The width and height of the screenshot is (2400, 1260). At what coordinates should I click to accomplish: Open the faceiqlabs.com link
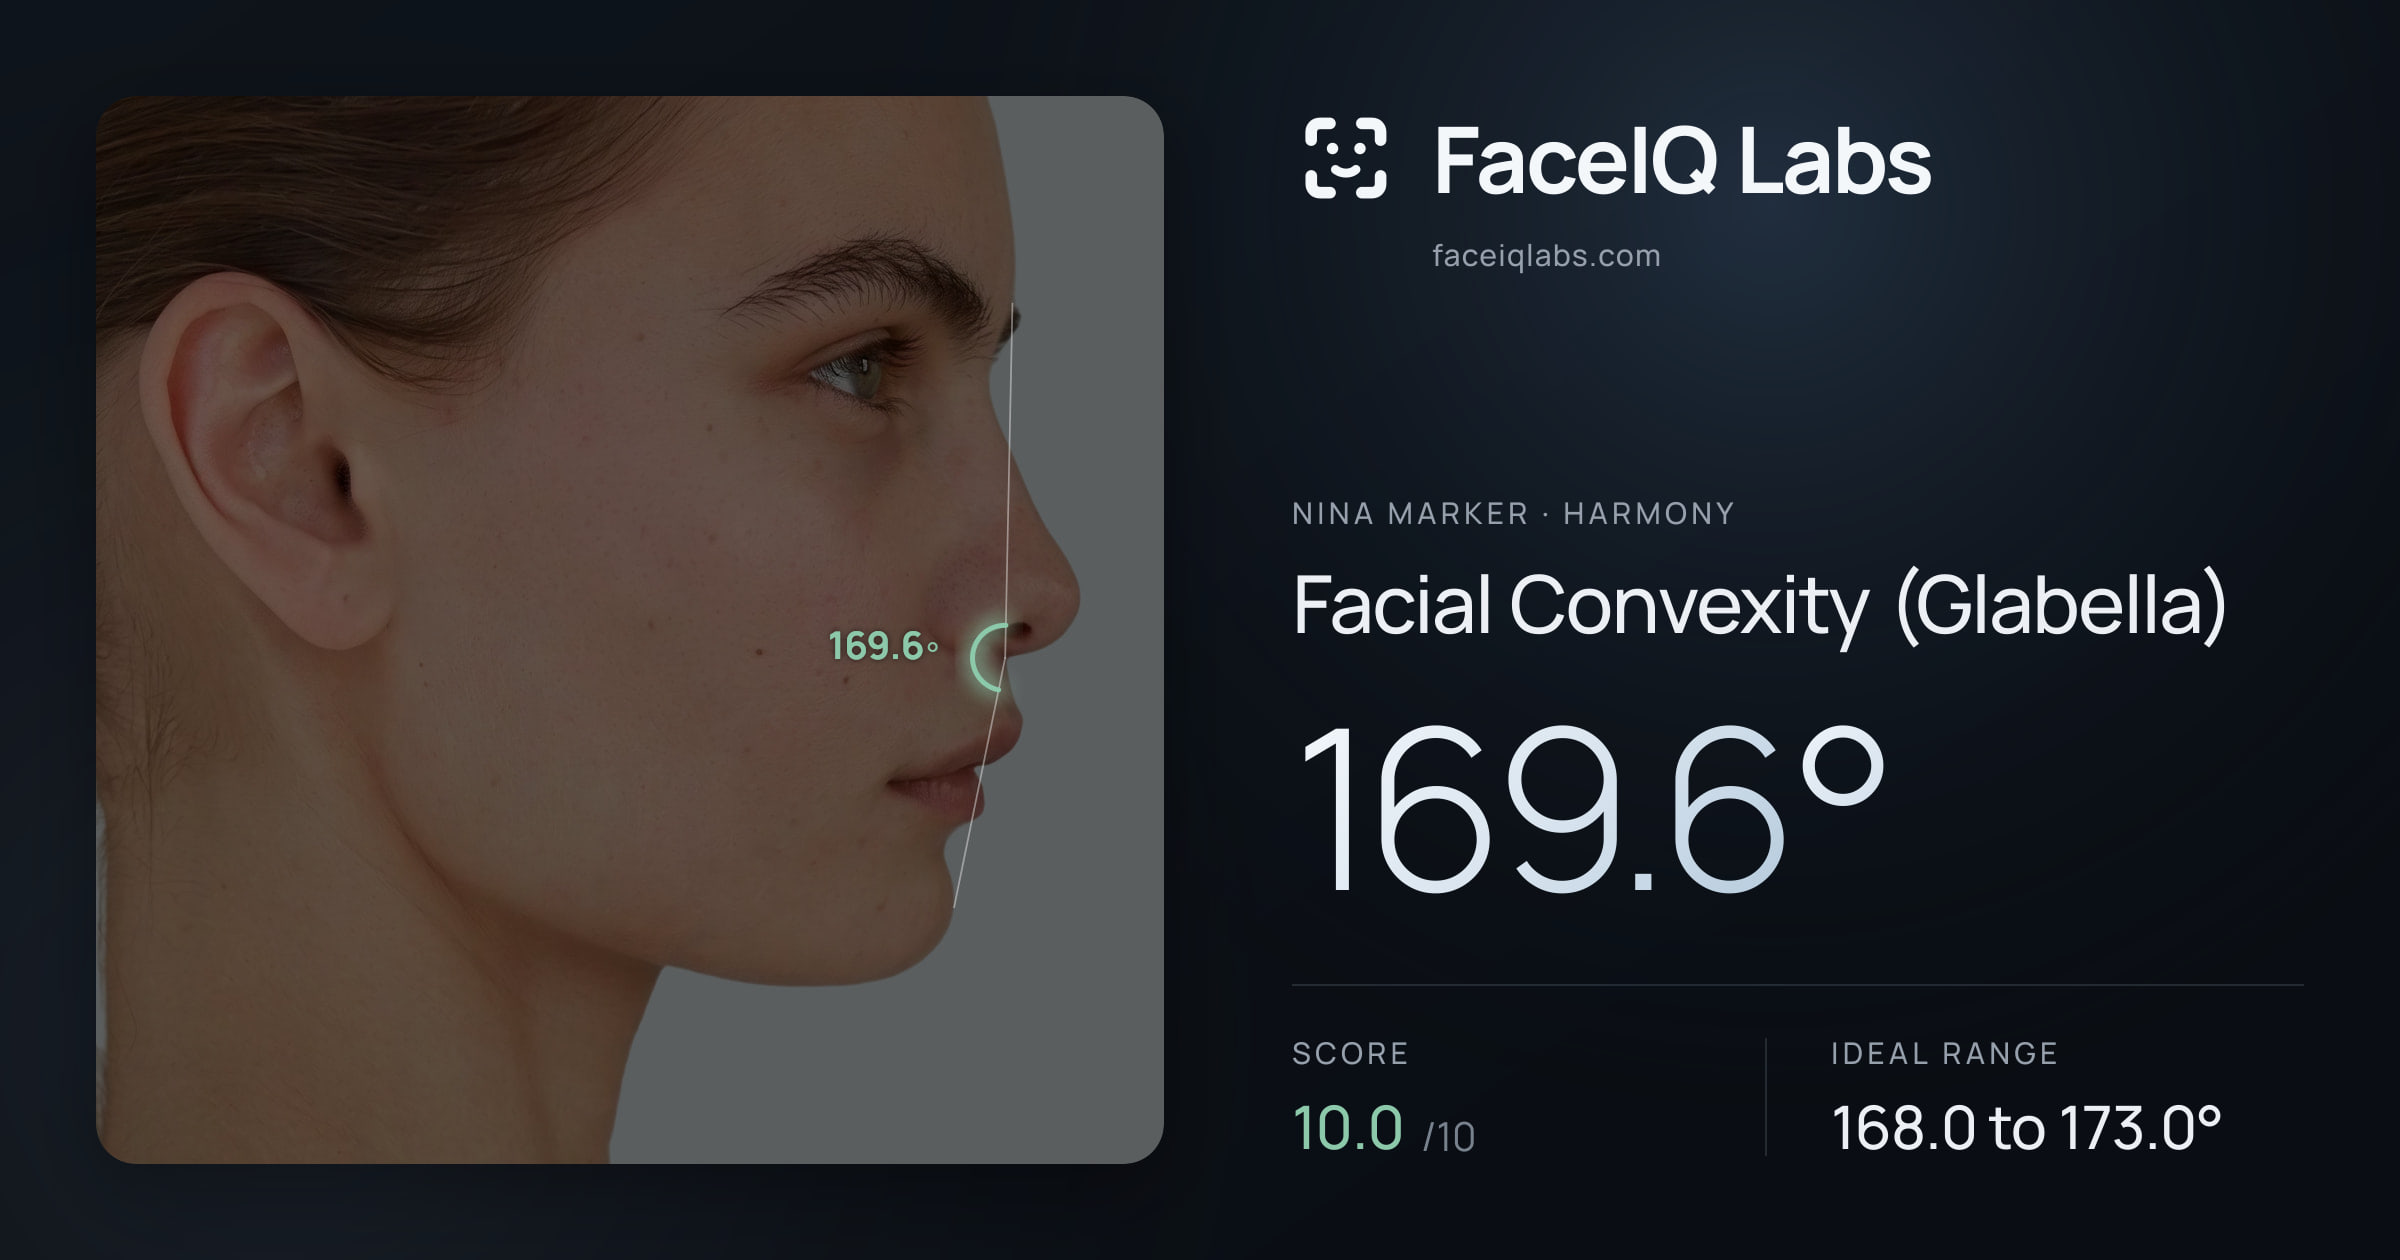(x=1546, y=256)
